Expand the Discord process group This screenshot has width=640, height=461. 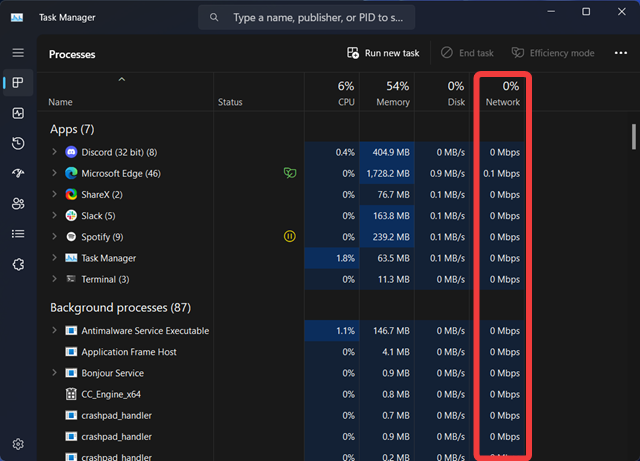coord(54,152)
